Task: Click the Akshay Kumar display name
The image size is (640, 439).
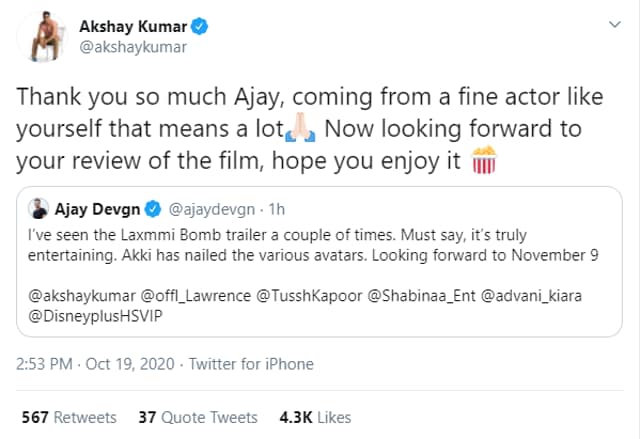Action: tap(133, 27)
